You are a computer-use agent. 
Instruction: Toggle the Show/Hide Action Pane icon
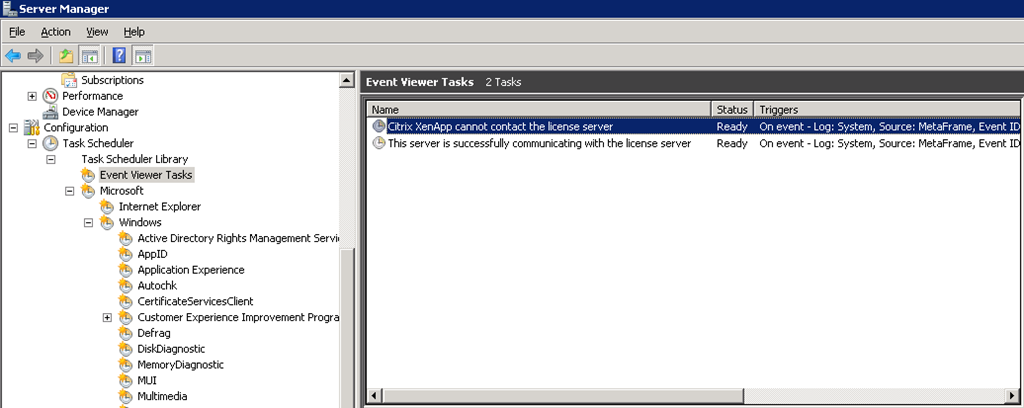click(x=143, y=56)
